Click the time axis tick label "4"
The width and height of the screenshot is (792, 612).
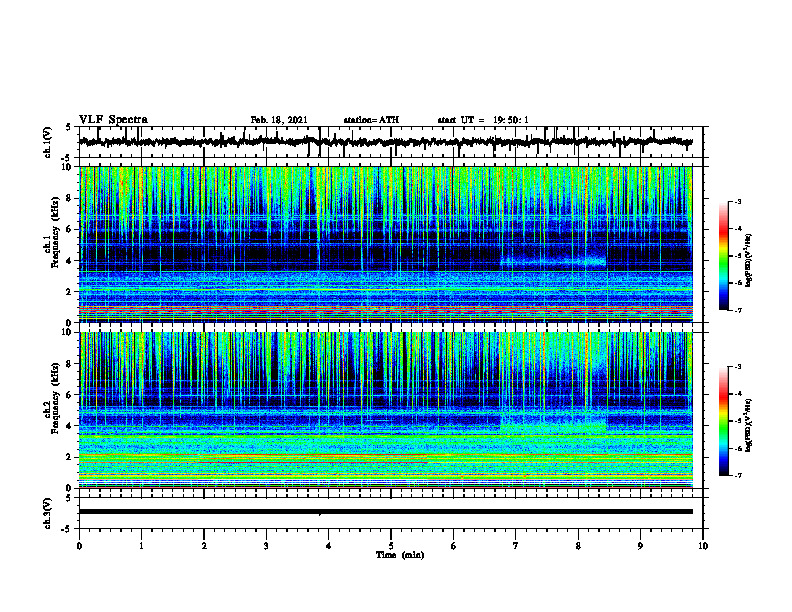coord(329,546)
